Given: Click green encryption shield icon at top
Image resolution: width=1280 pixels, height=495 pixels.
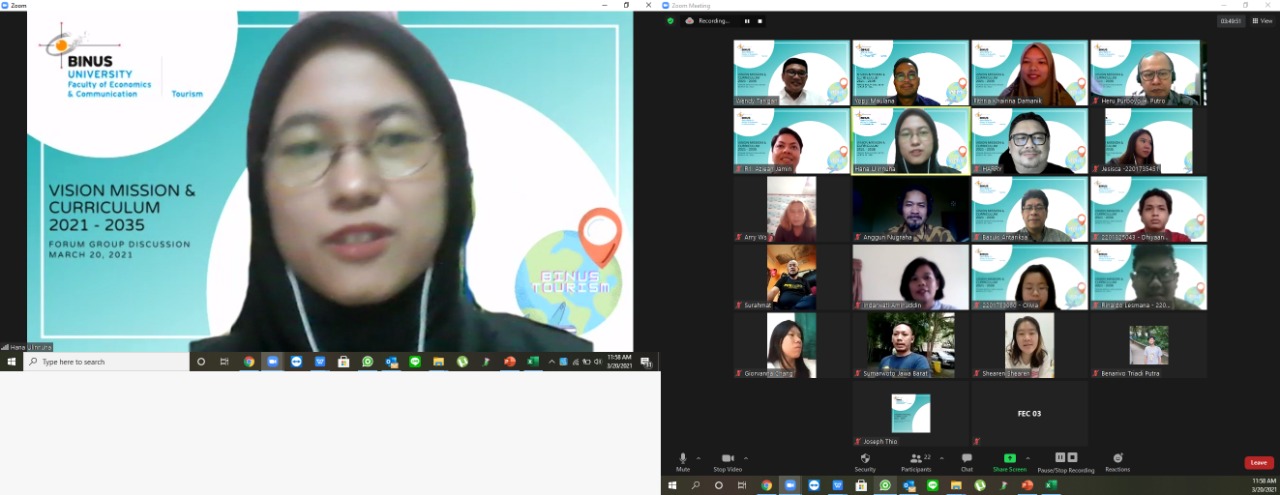Looking at the screenshot, I should [x=671, y=20].
